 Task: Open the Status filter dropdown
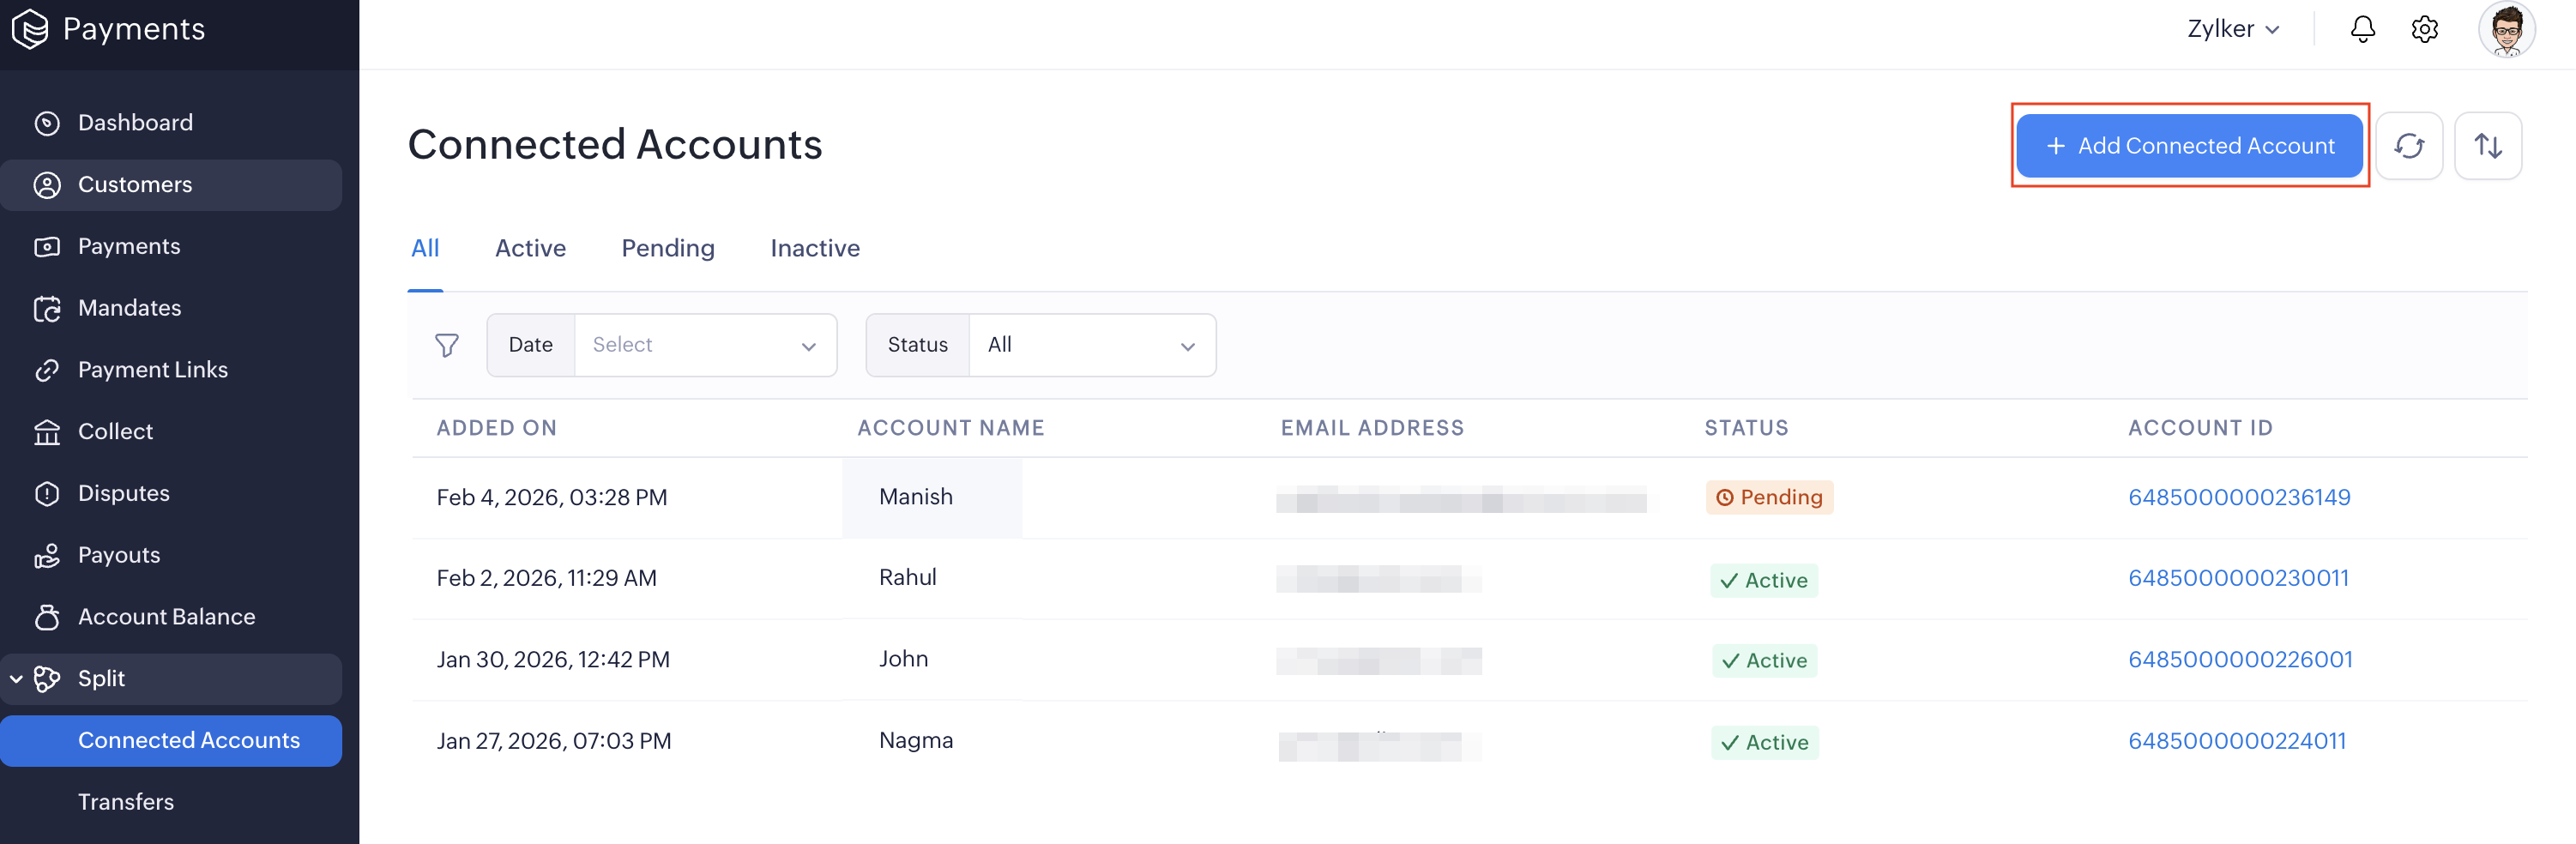click(x=1091, y=345)
